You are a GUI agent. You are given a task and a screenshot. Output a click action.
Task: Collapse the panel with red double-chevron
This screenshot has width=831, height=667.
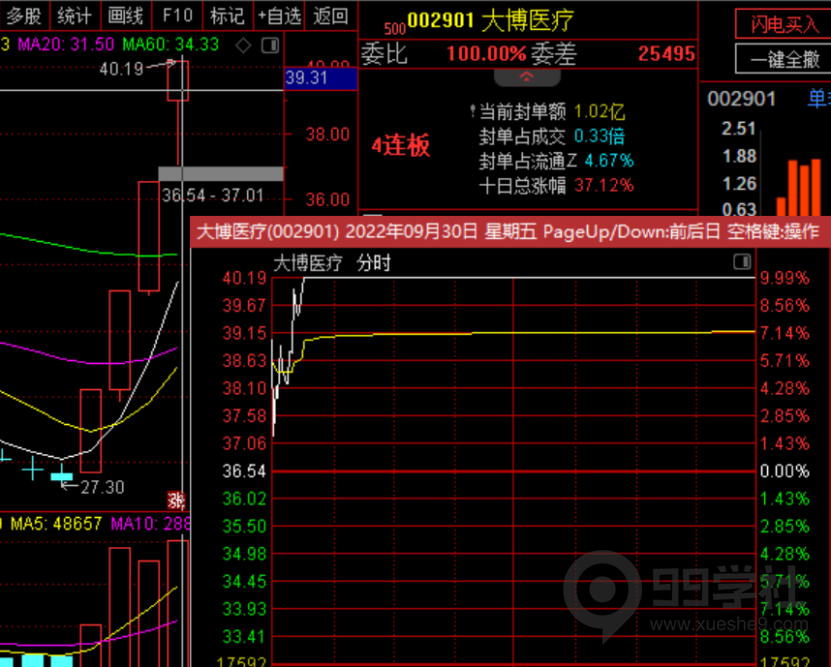pyautogui.click(x=527, y=77)
